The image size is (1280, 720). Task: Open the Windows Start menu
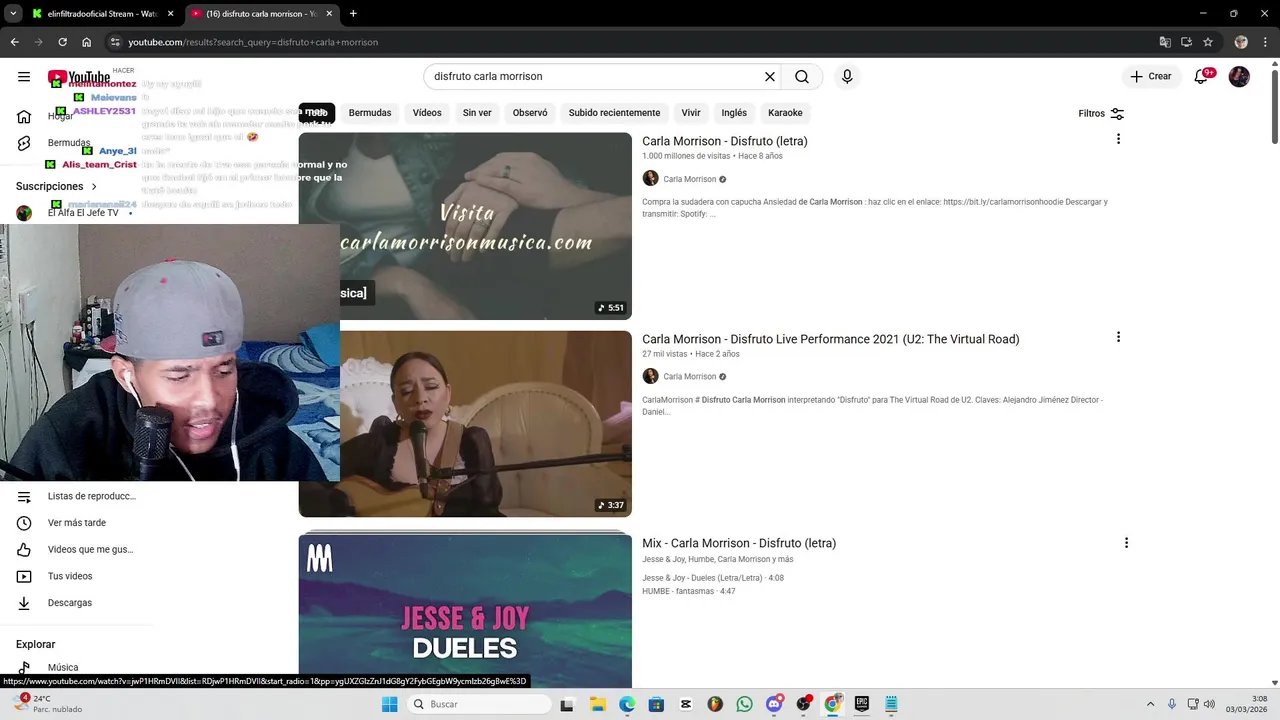click(x=389, y=704)
